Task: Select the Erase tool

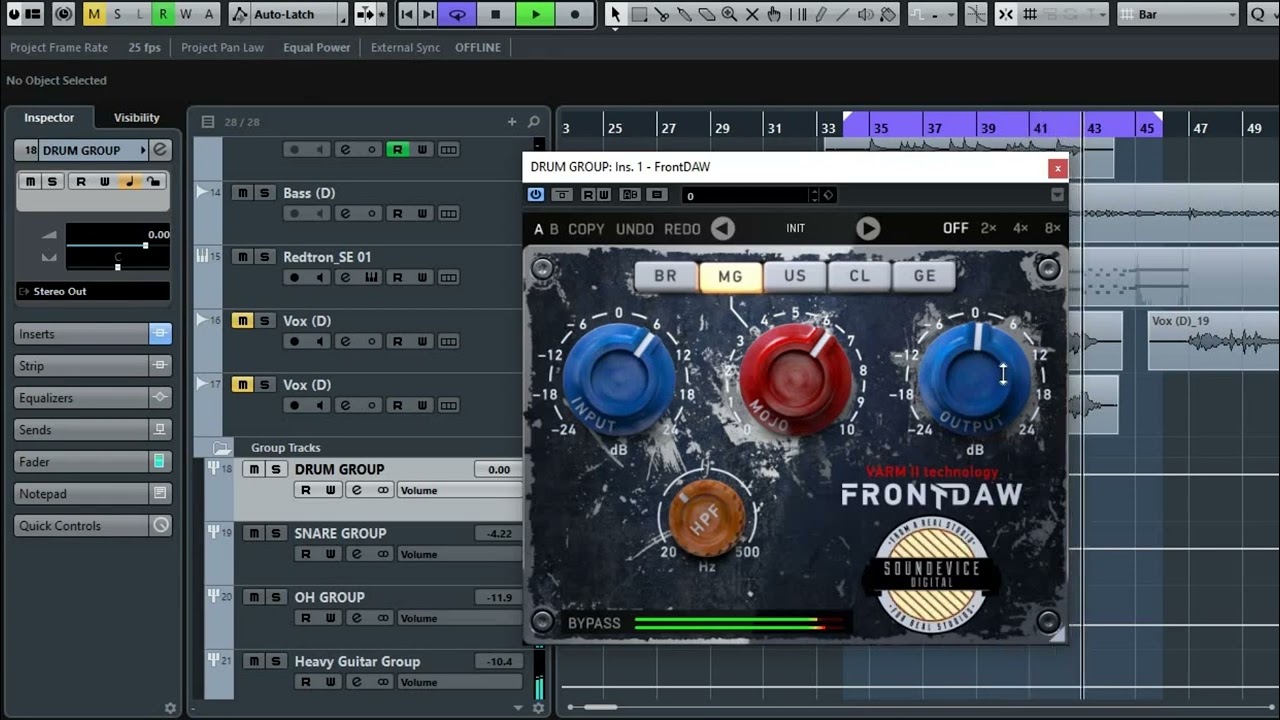Action: 707,14
